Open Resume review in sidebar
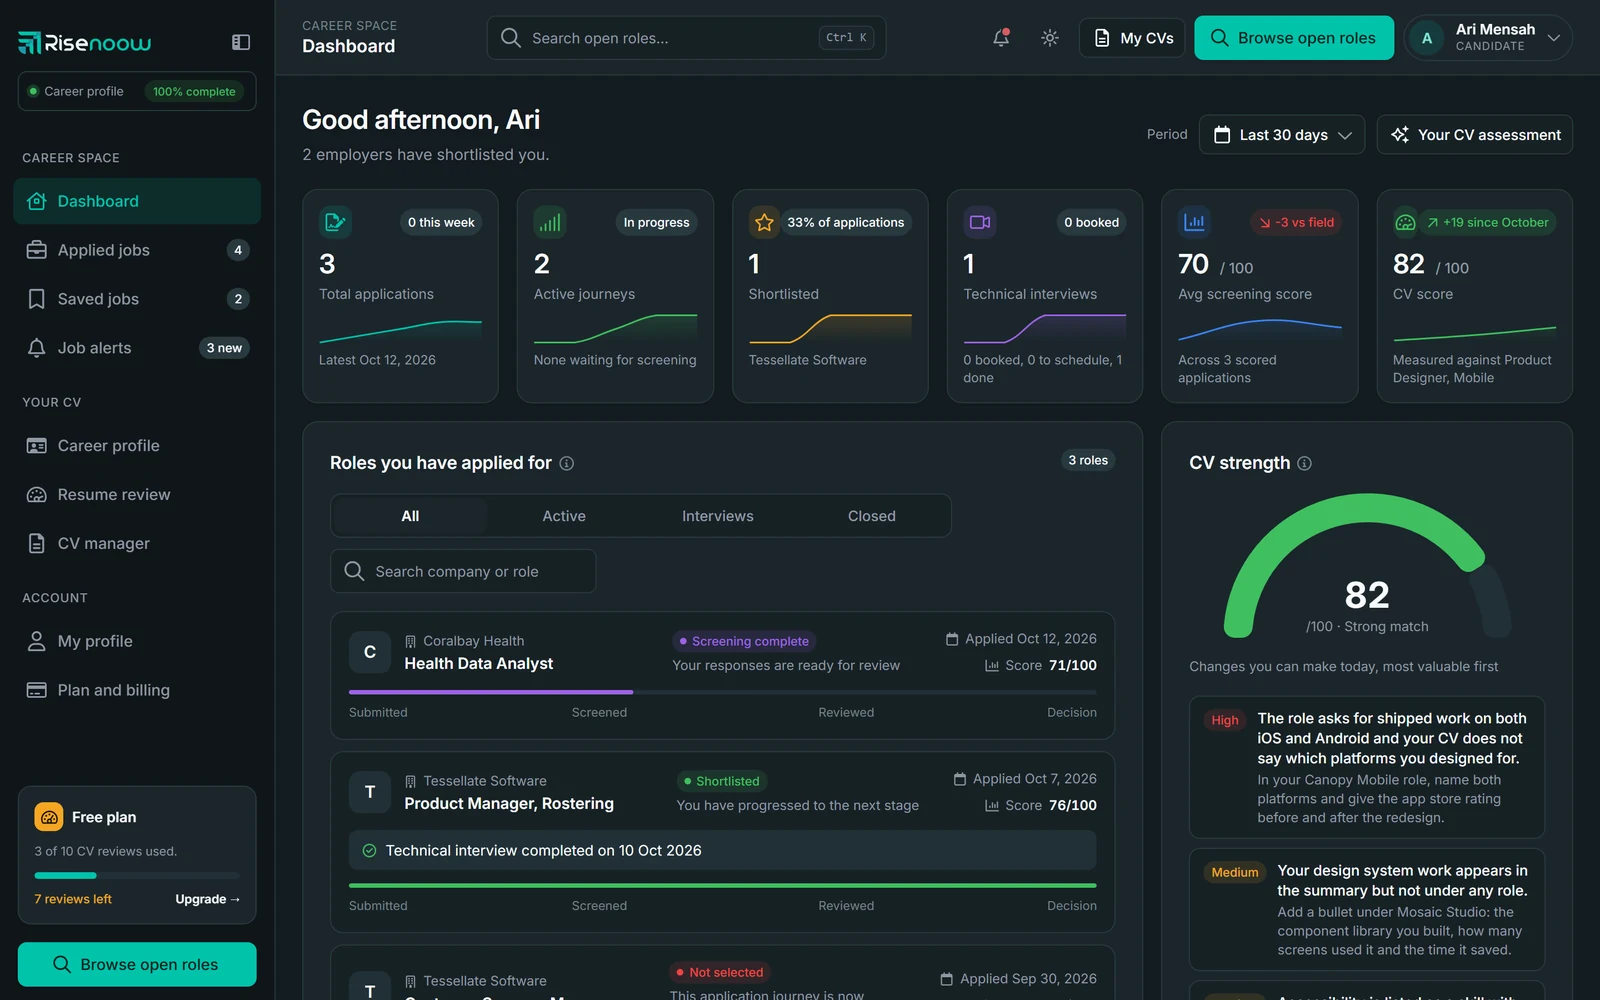 [137, 495]
